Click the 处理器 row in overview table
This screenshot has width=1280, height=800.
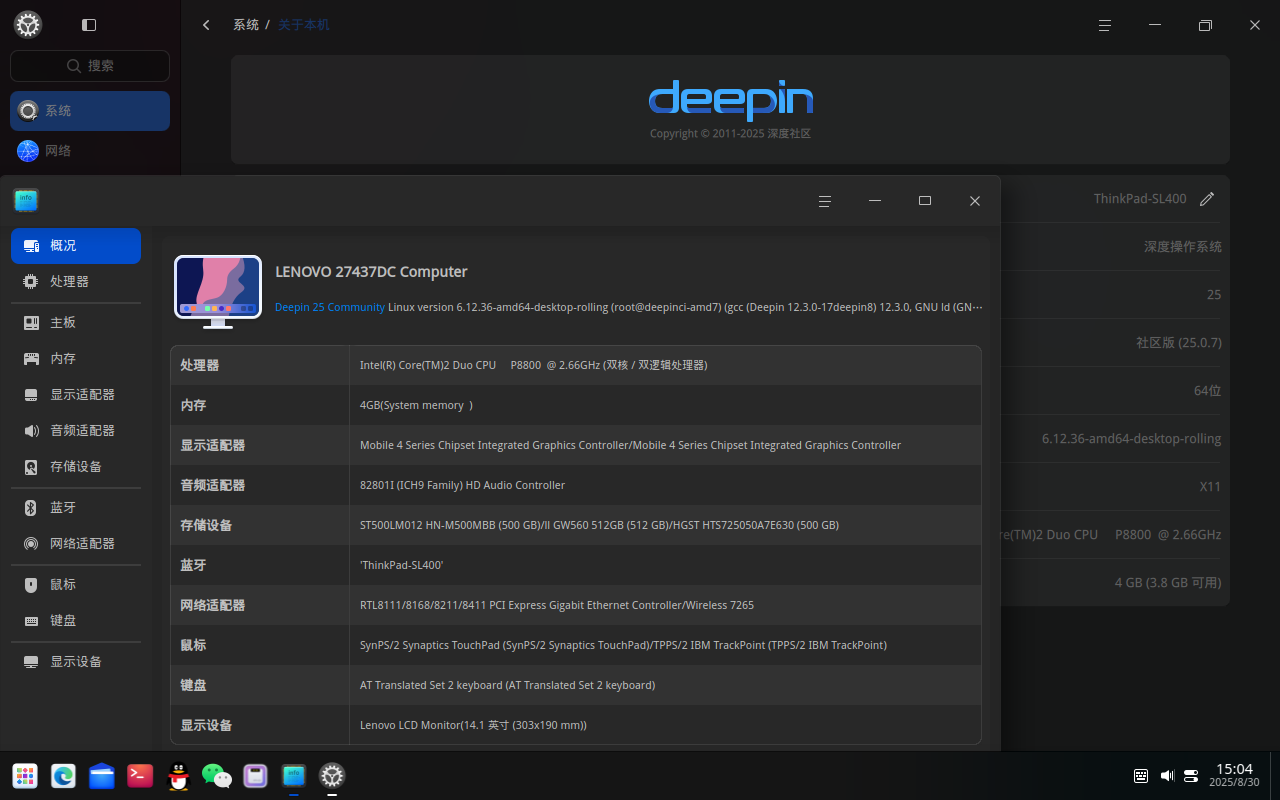(576, 366)
